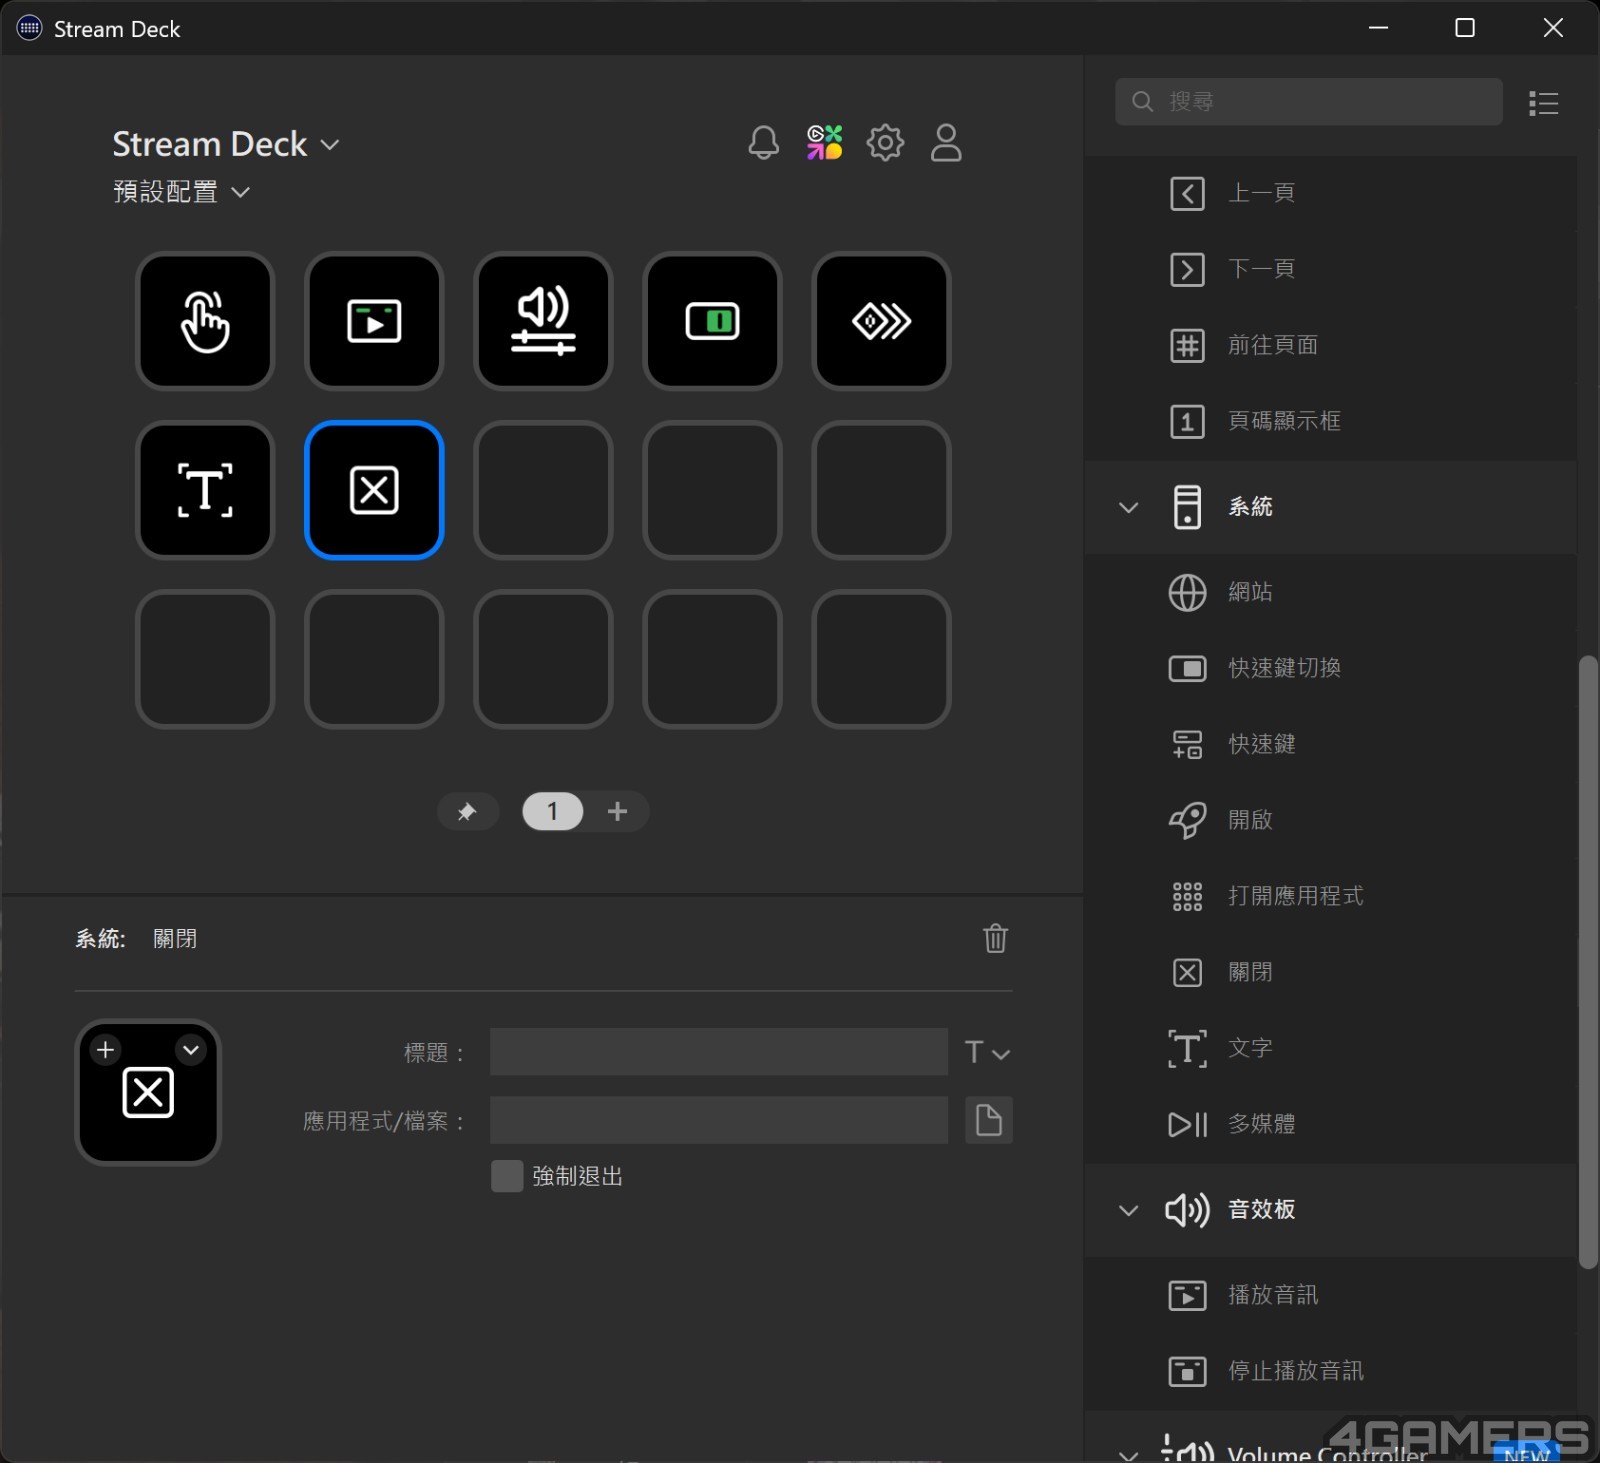1600x1463 pixels.
Task: Add an icon state via plus on preview
Action: pos(106,1049)
